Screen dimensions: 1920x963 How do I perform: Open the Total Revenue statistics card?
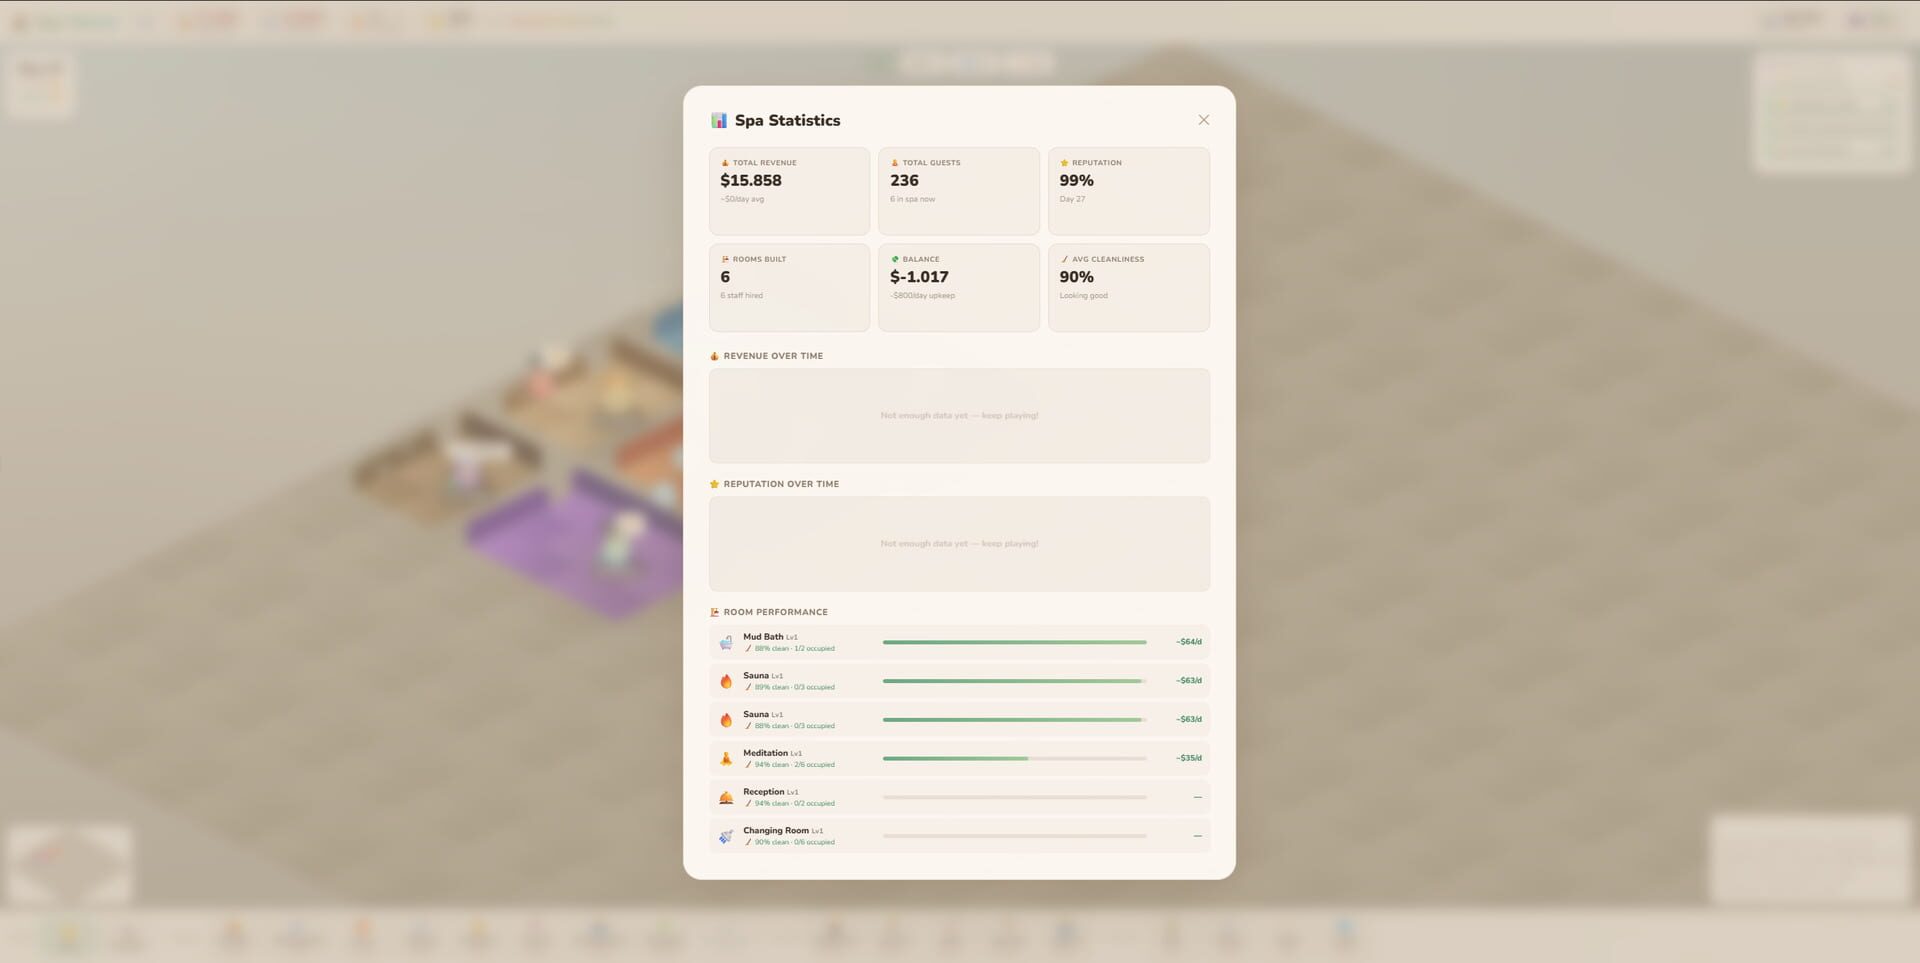click(x=789, y=190)
